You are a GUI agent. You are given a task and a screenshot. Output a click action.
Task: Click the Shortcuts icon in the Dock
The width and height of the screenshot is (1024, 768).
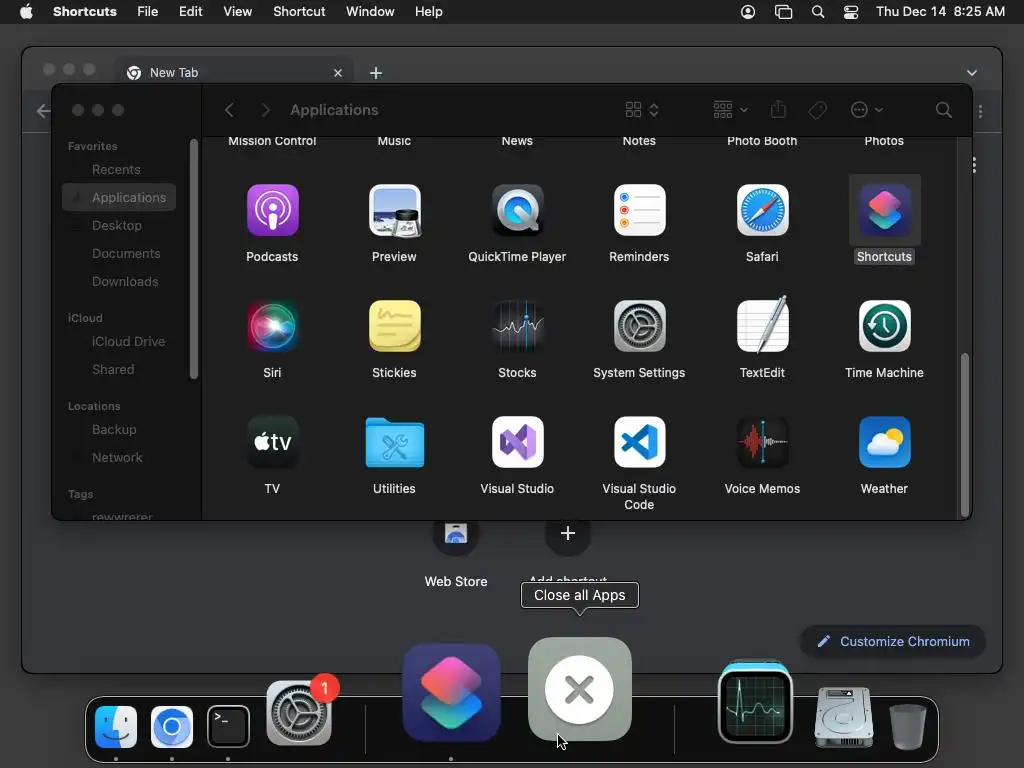pyautogui.click(x=451, y=693)
